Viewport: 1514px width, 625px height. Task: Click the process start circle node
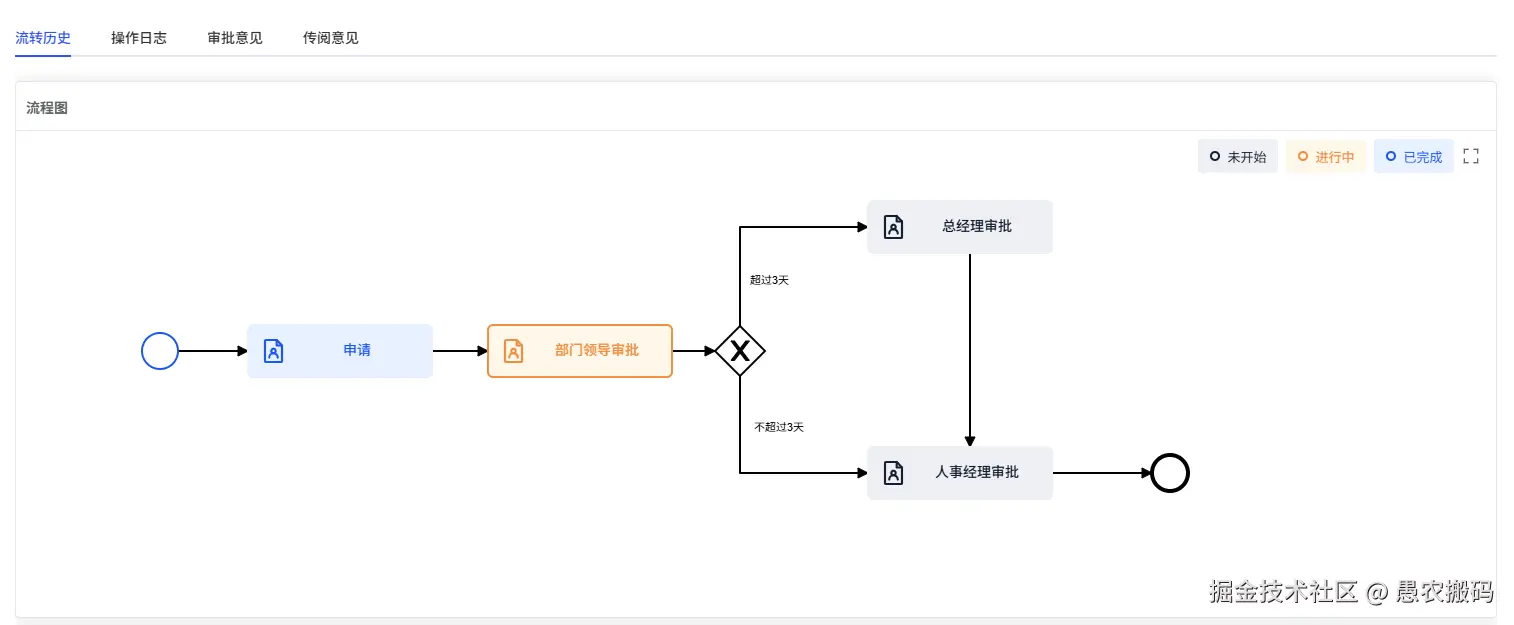[159, 350]
